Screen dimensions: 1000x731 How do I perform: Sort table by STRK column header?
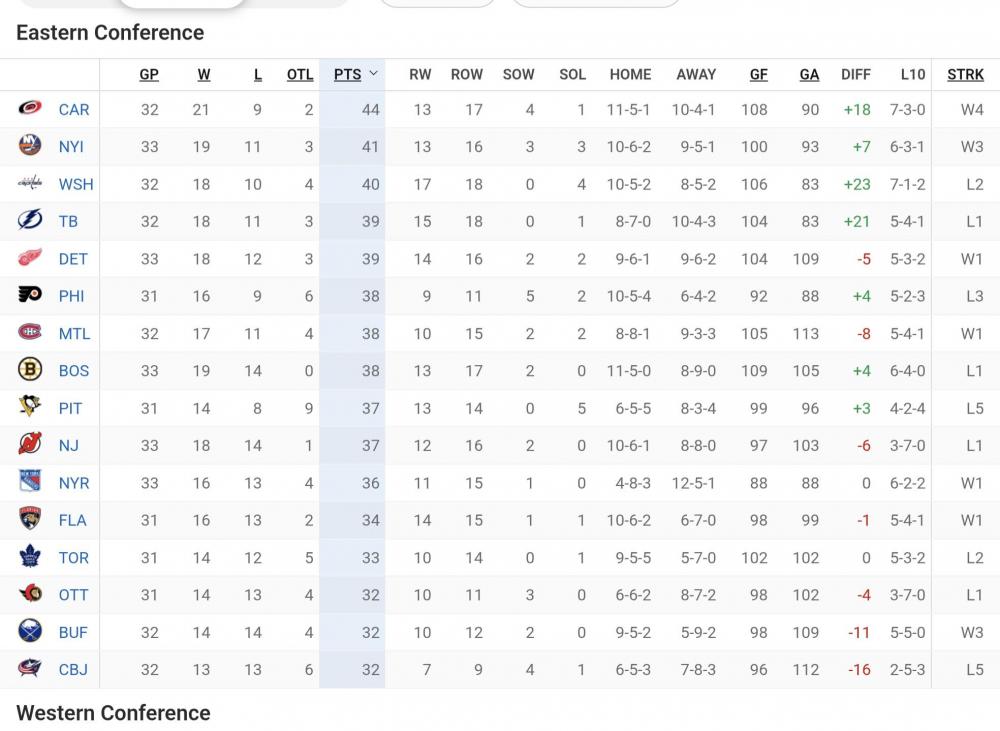(965, 74)
